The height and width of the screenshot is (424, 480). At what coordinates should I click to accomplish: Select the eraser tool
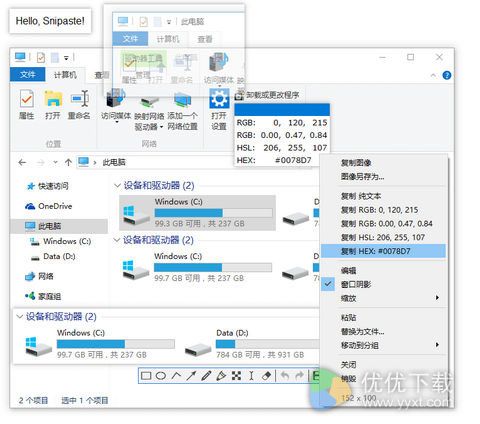click(266, 376)
